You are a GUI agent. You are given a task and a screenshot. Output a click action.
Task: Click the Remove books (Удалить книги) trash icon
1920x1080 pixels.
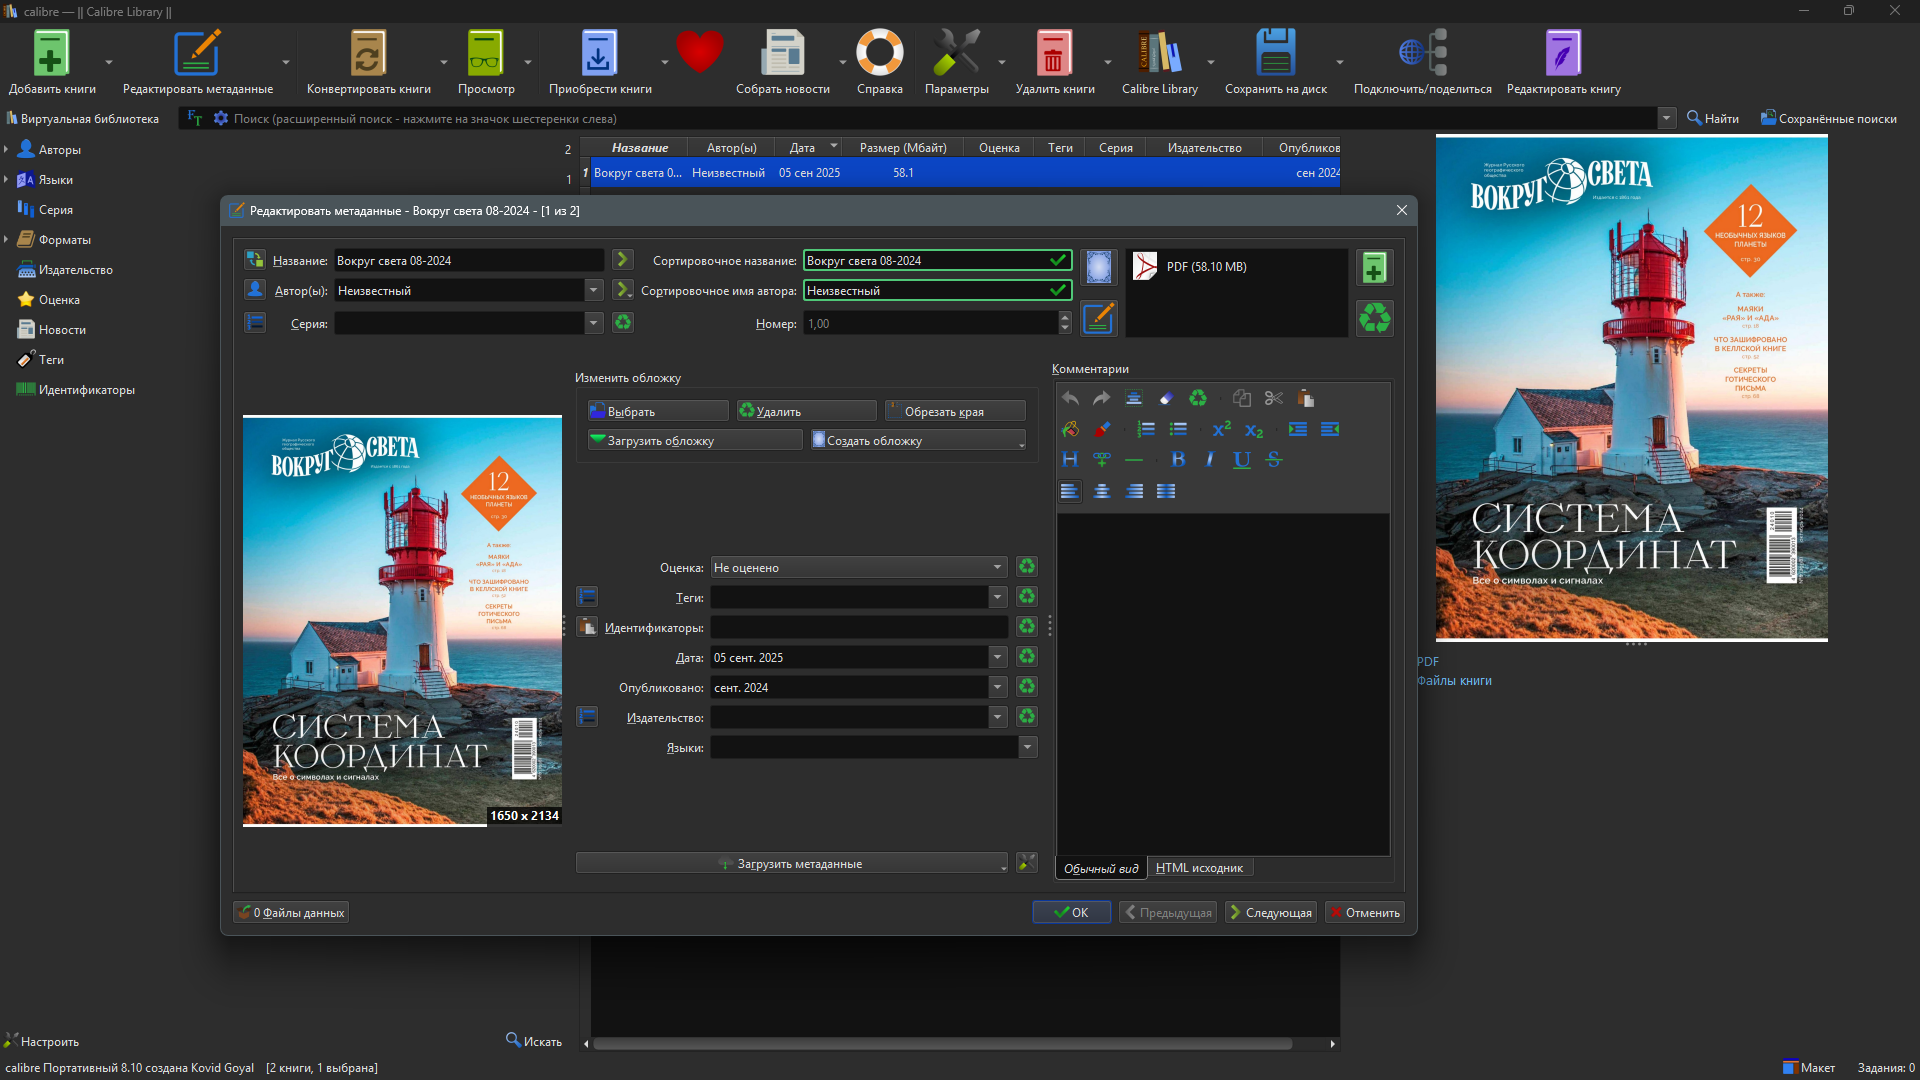tap(1054, 53)
